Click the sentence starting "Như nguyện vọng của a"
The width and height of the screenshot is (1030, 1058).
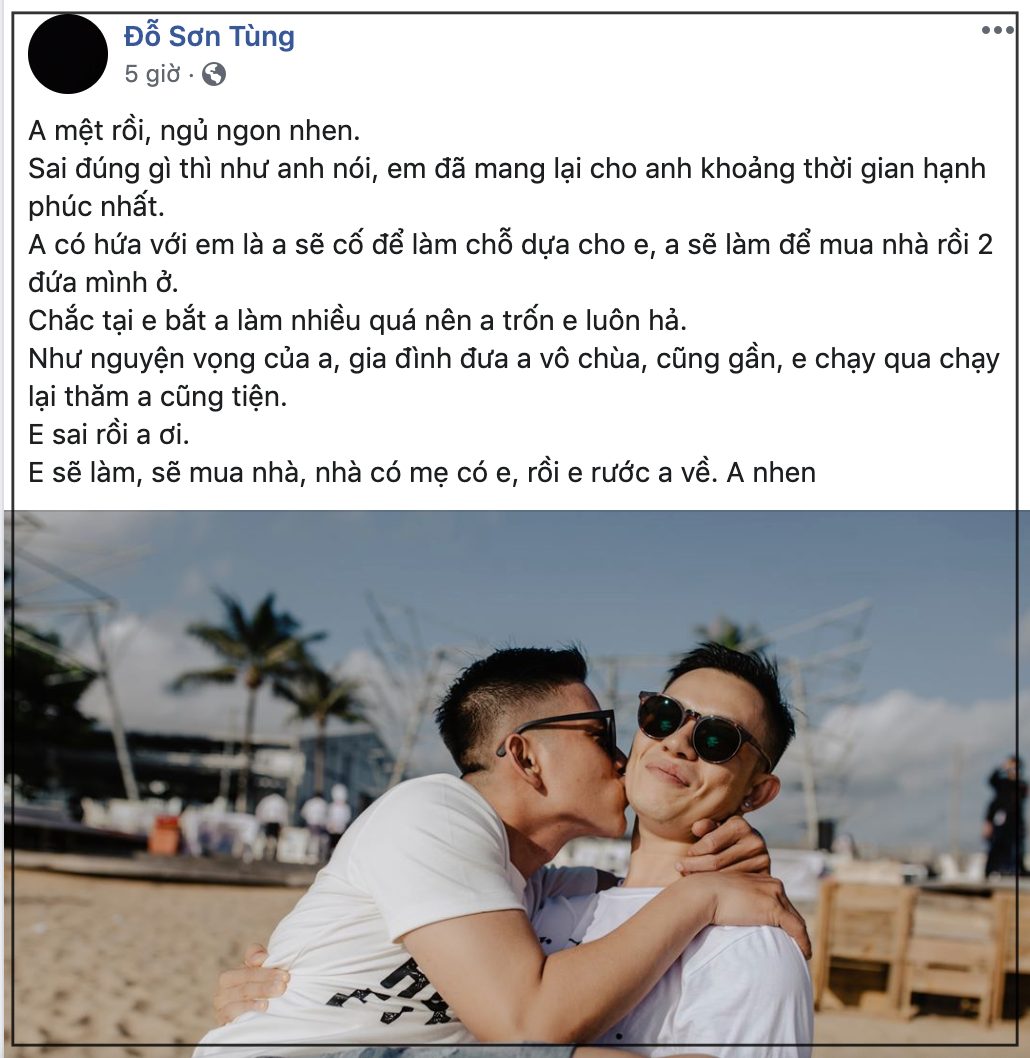tap(514, 378)
